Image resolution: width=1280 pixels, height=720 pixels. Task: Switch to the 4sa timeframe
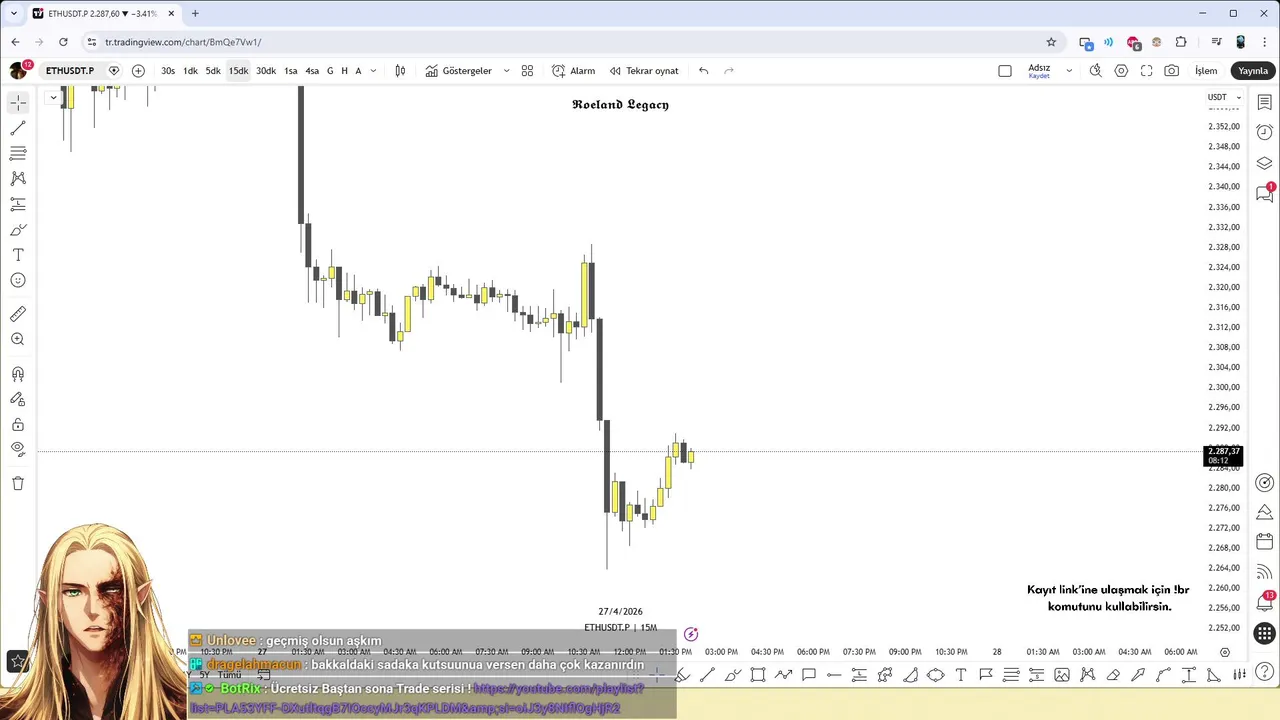pyautogui.click(x=312, y=71)
